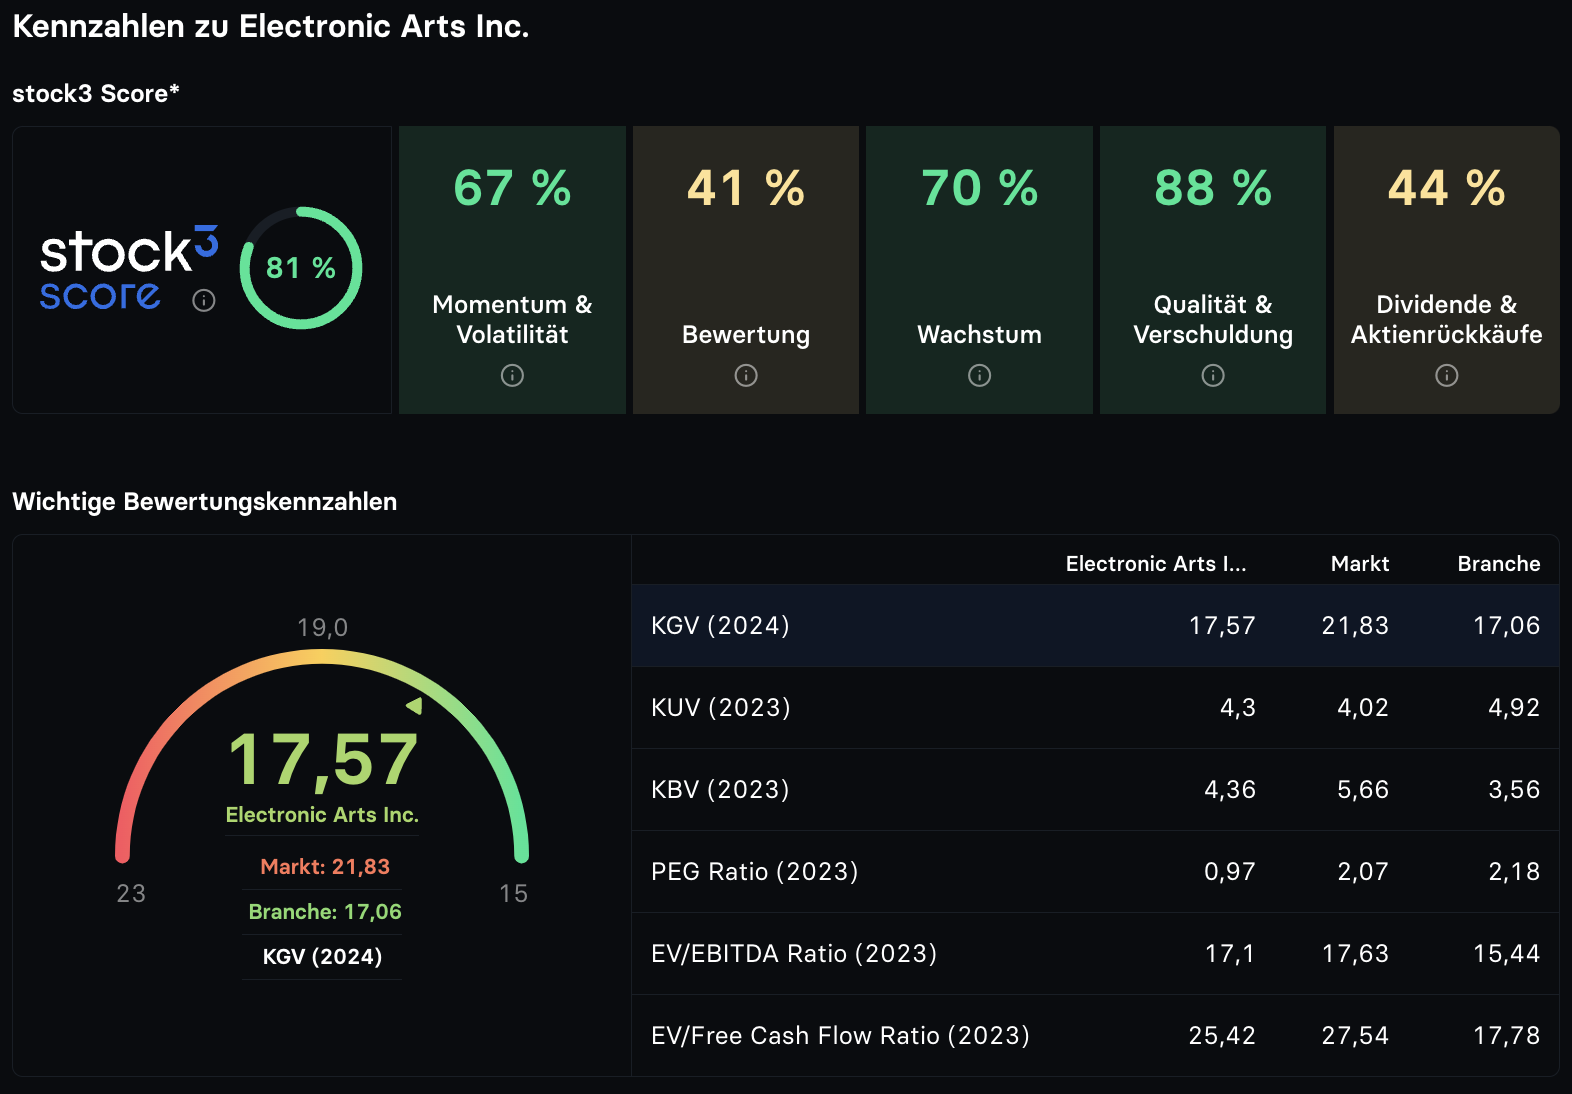The width and height of the screenshot is (1572, 1094).
Task: Open info icon under Momentum & Volatilität
Action: point(512,375)
